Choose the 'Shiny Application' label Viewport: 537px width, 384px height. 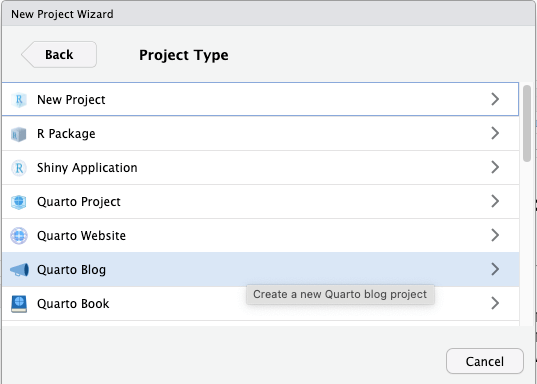[87, 168]
